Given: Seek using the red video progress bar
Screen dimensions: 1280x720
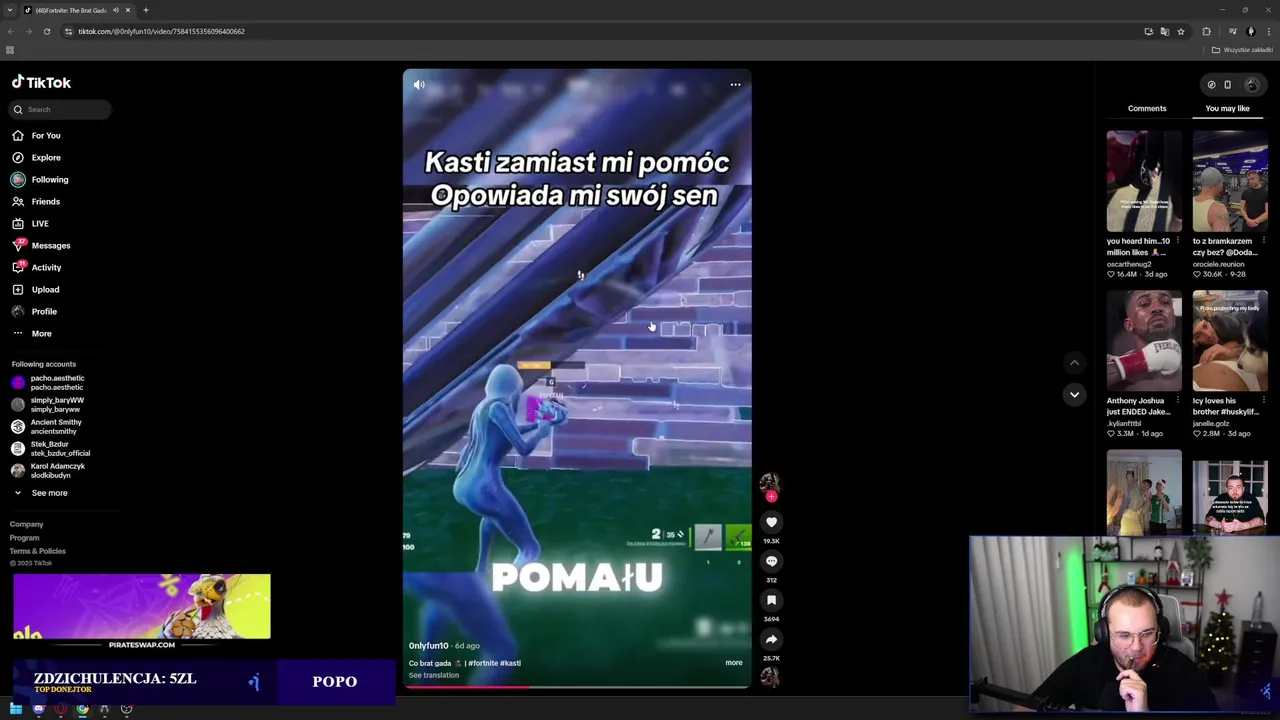Looking at the screenshot, I should (x=577, y=687).
